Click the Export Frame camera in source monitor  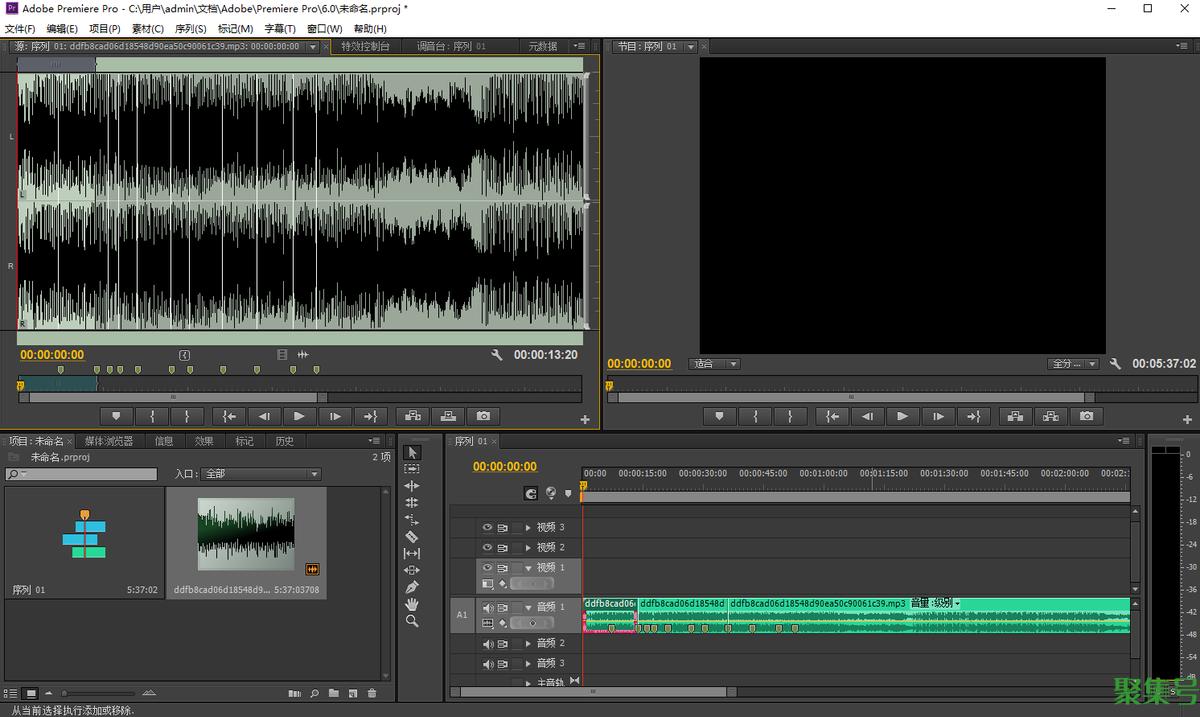click(x=483, y=416)
